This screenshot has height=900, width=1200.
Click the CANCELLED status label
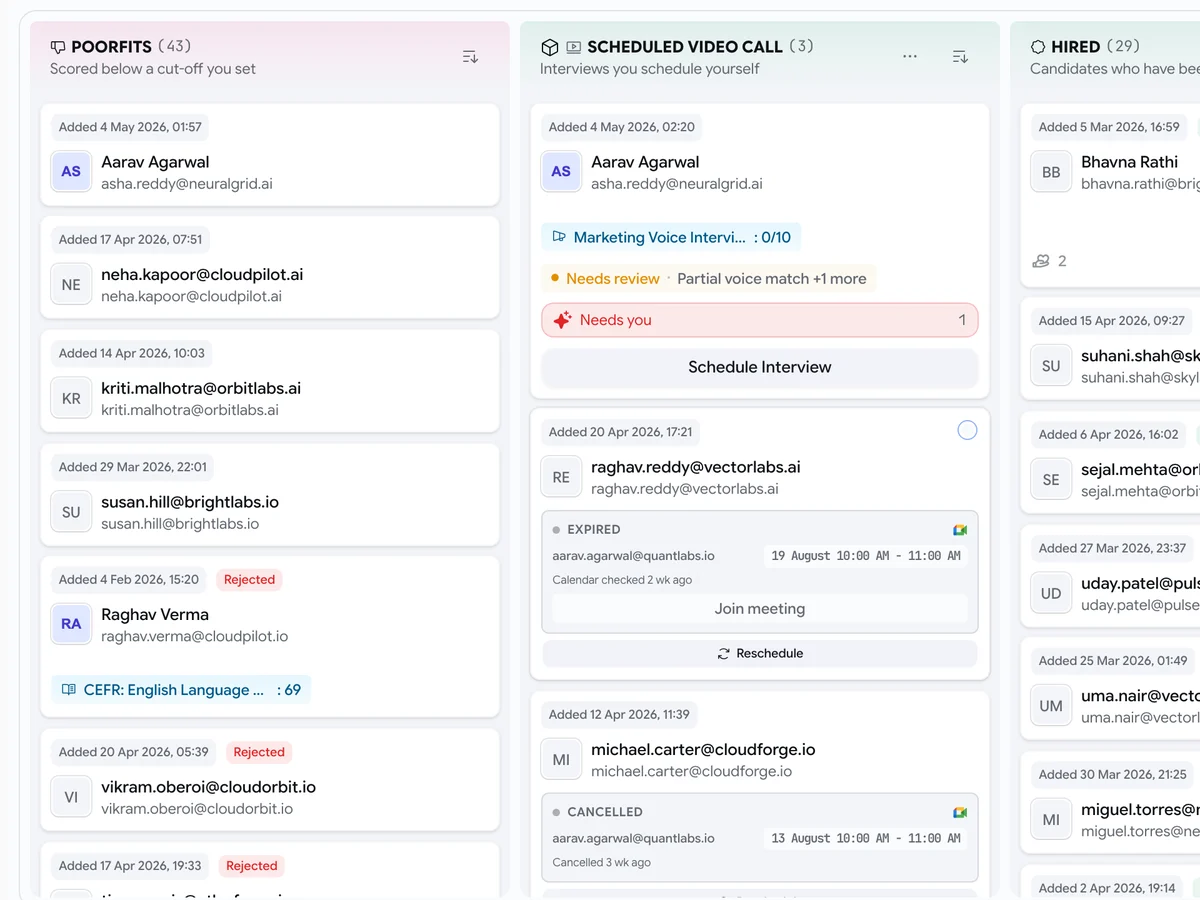click(605, 812)
